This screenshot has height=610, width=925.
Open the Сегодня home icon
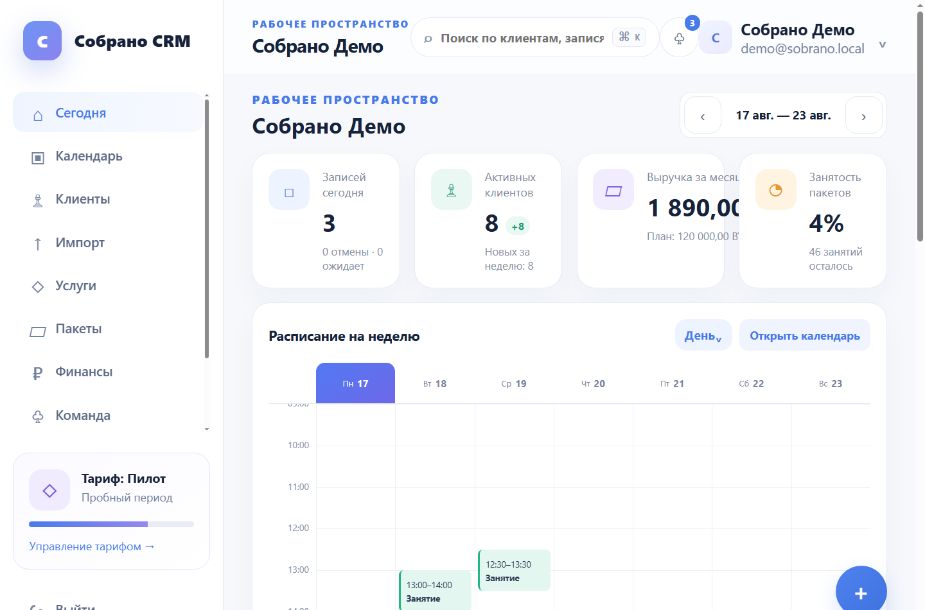[38, 115]
